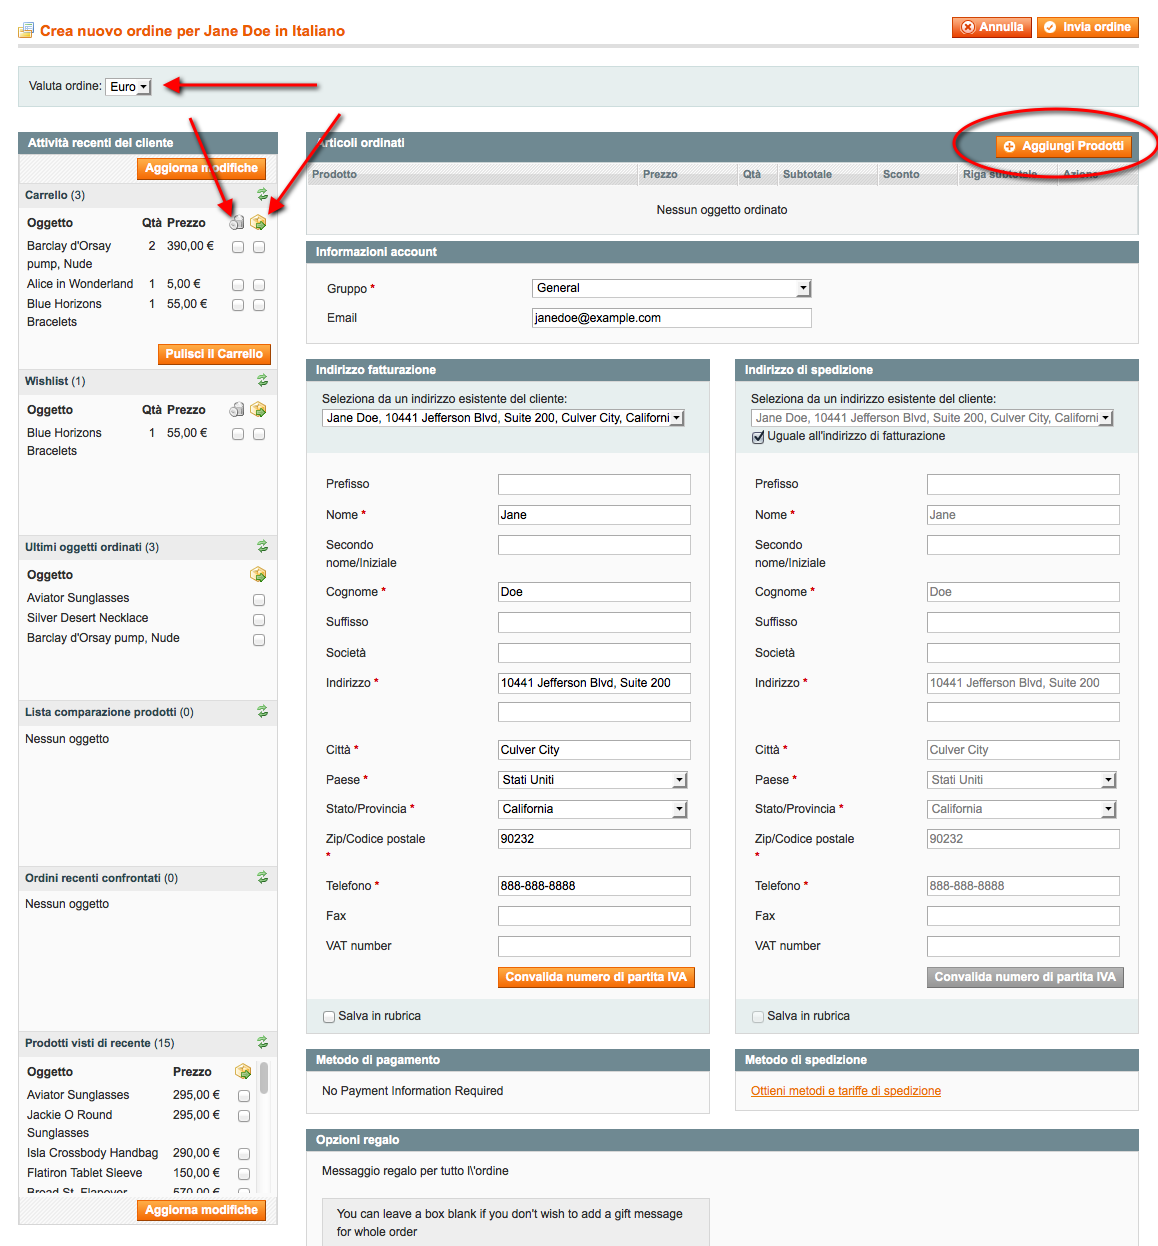Click the Invia ordine button
Image resolution: width=1158 pixels, height=1246 pixels.
click(x=1087, y=27)
